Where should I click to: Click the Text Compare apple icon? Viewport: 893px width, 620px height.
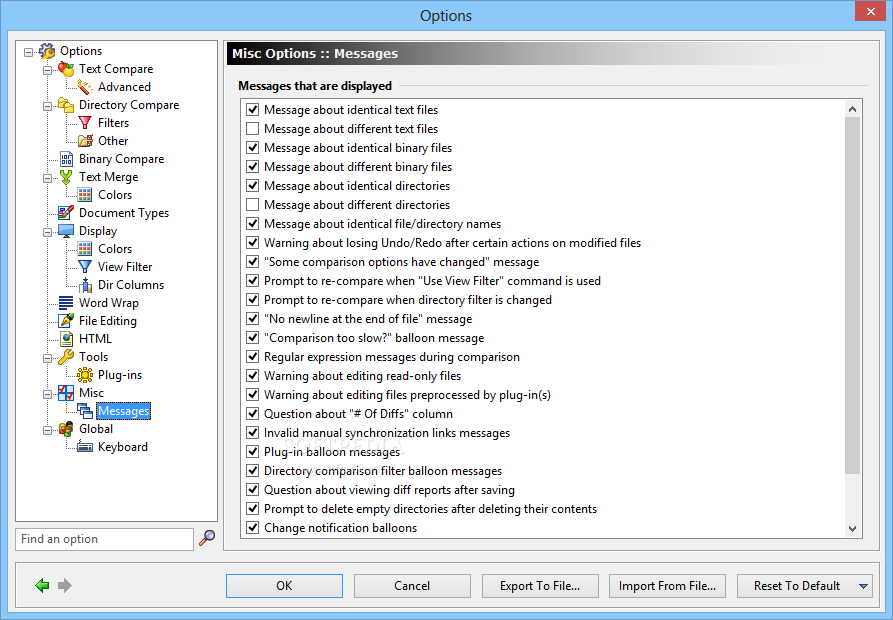(x=66, y=69)
